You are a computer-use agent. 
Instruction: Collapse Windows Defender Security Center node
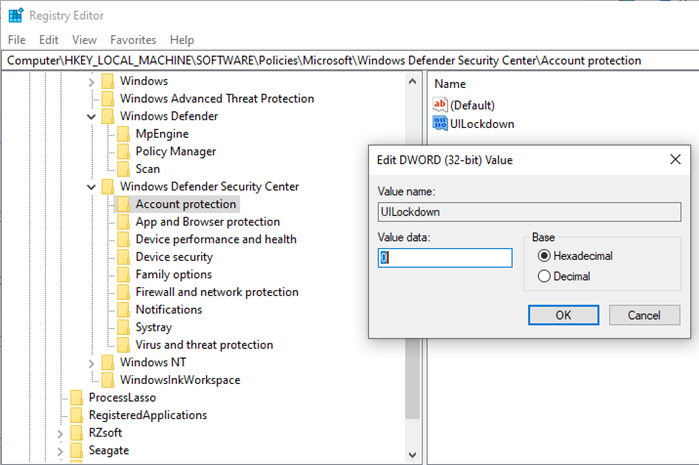[x=92, y=187]
